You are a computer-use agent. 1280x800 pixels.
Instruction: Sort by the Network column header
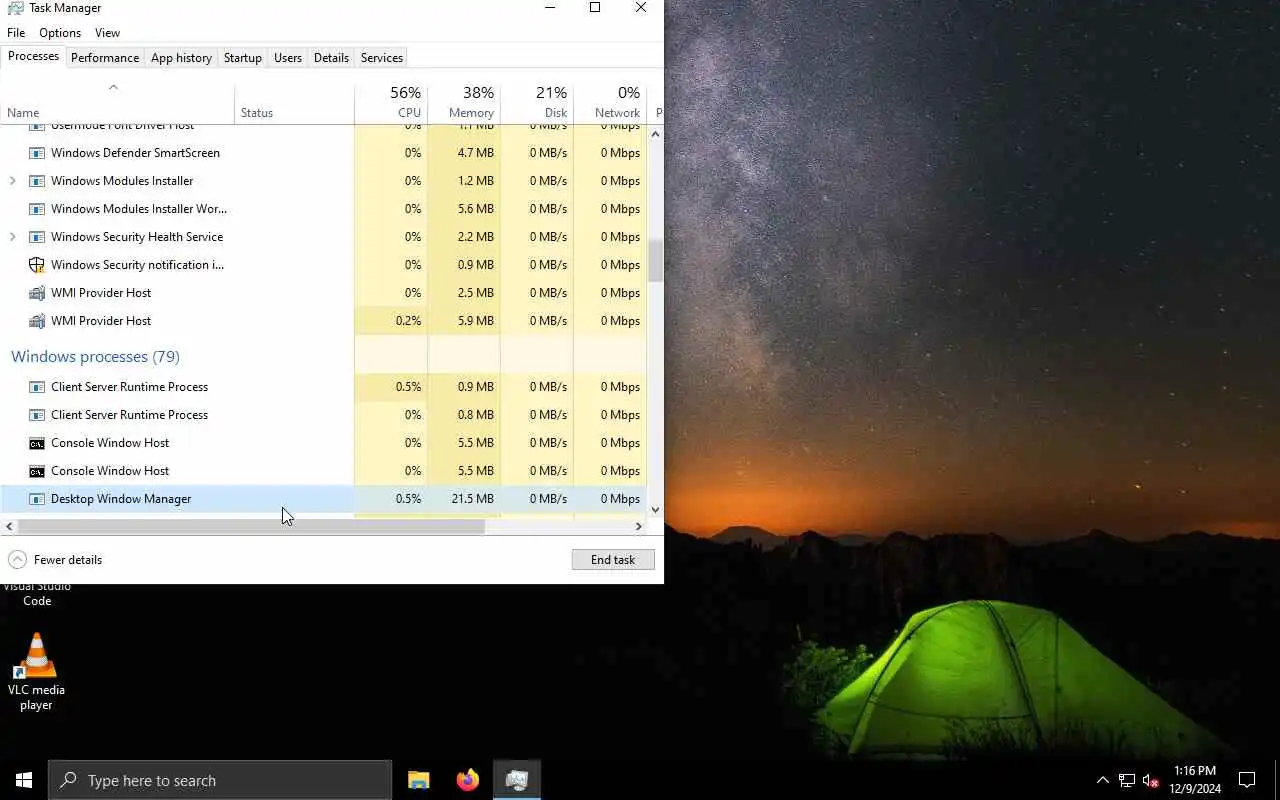[610, 101]
